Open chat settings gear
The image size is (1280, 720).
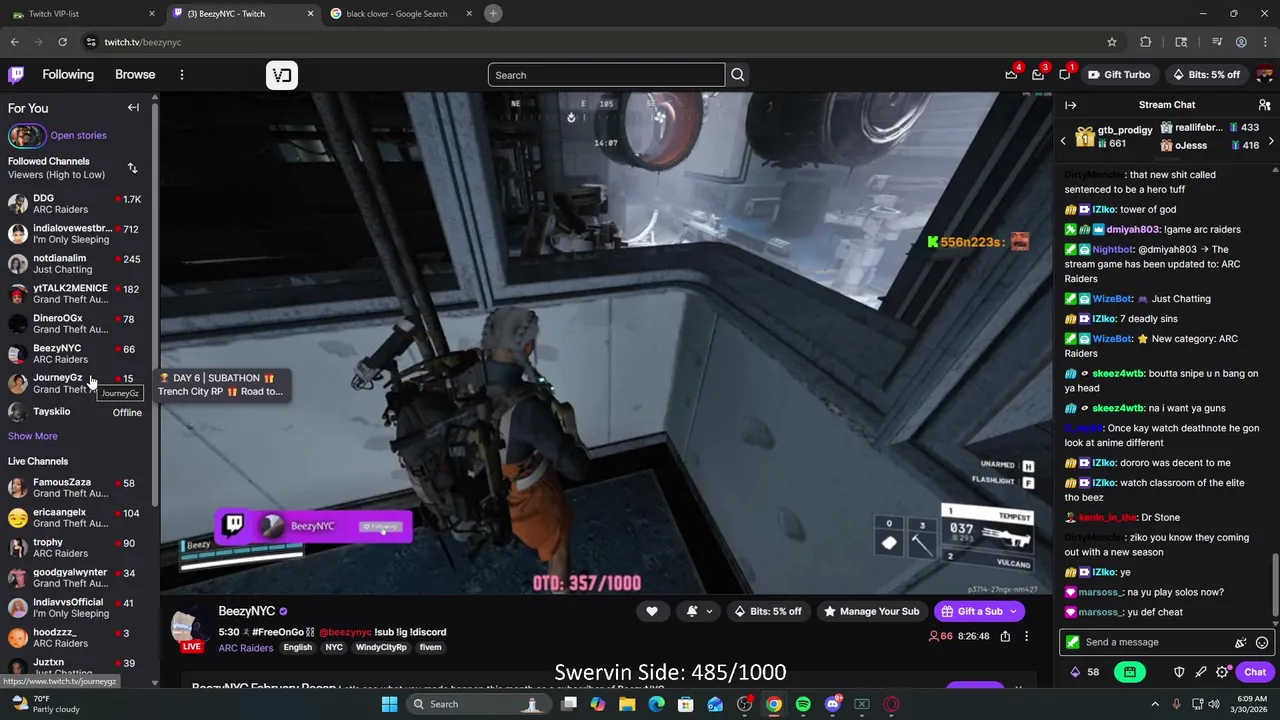tap(1222, 672)
